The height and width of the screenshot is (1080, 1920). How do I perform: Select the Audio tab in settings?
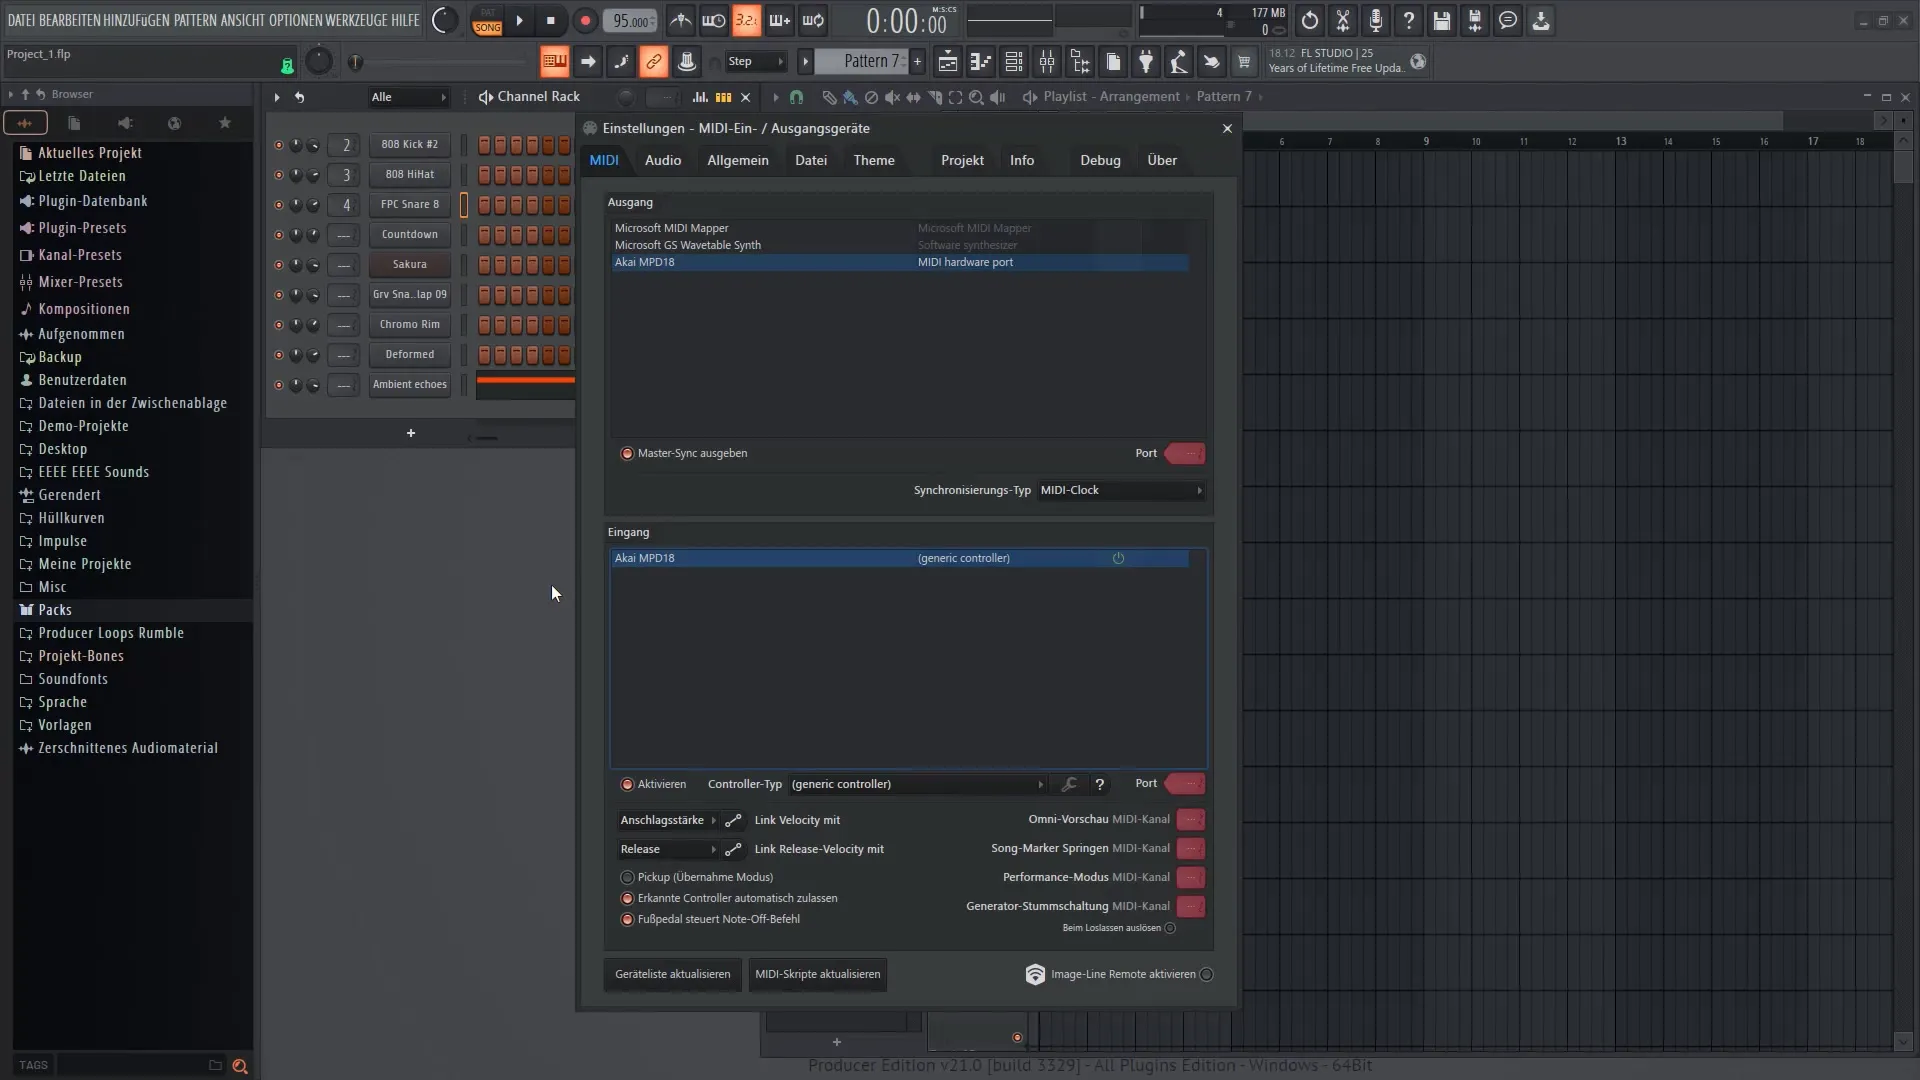point(662,160)
